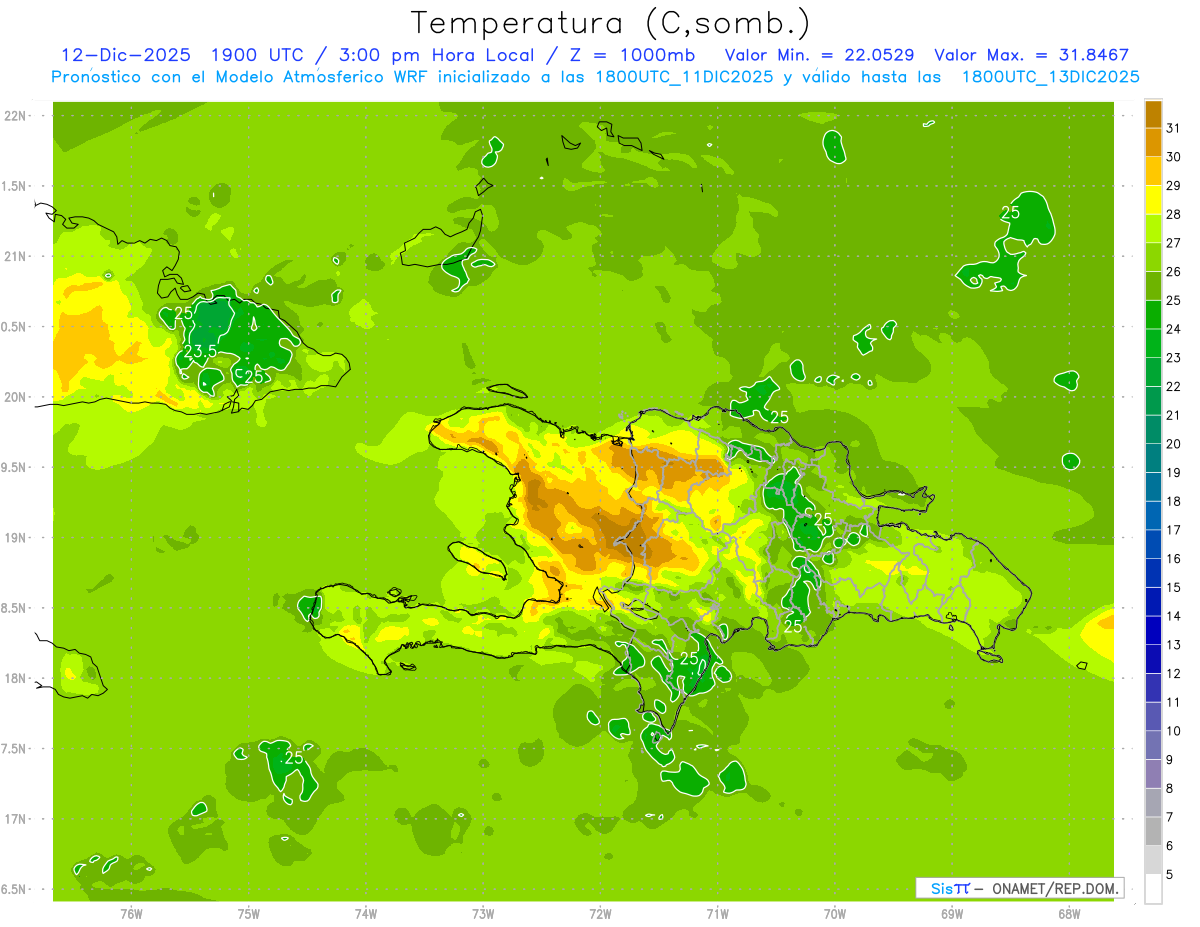The width and height of the screenshot is (1200, 927).
Task: Click the "18N" latitude axis label
Action: 14,678
